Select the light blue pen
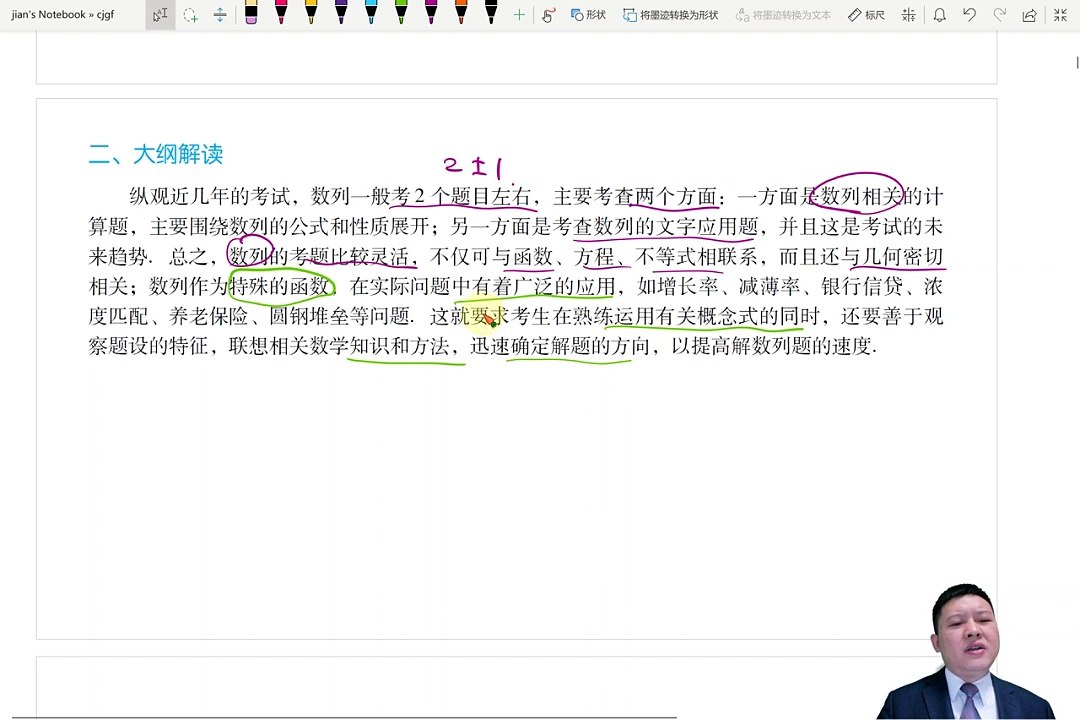The height and width of the screenshot is (720, 1080). click(371, 13)
